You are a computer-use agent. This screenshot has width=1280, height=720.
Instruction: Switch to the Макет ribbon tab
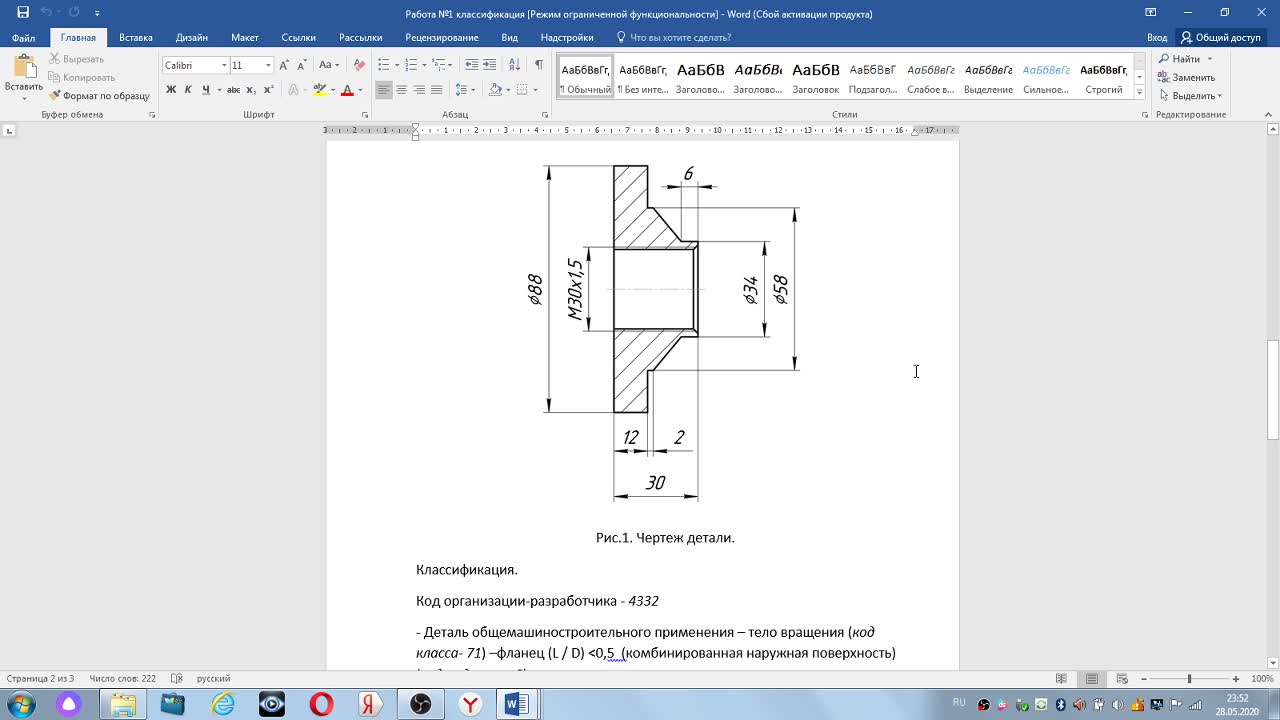click(245, 38)
